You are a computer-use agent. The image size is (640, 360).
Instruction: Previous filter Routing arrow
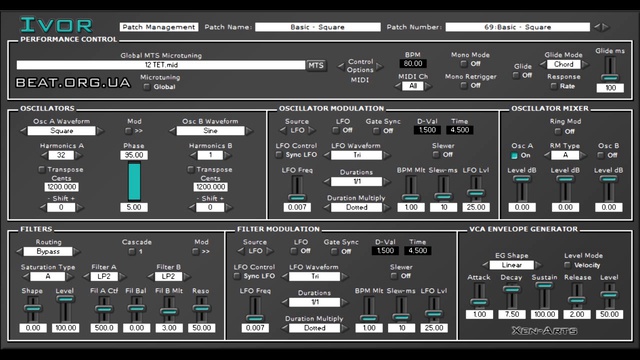(x=19, y=252)
